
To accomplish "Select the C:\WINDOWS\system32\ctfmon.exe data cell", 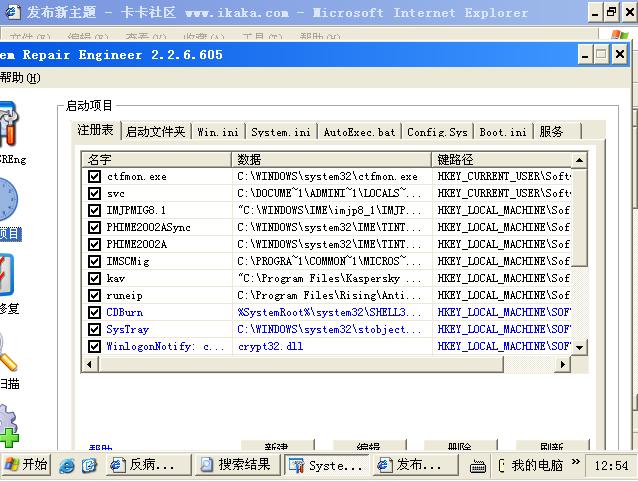I will 331,177.
